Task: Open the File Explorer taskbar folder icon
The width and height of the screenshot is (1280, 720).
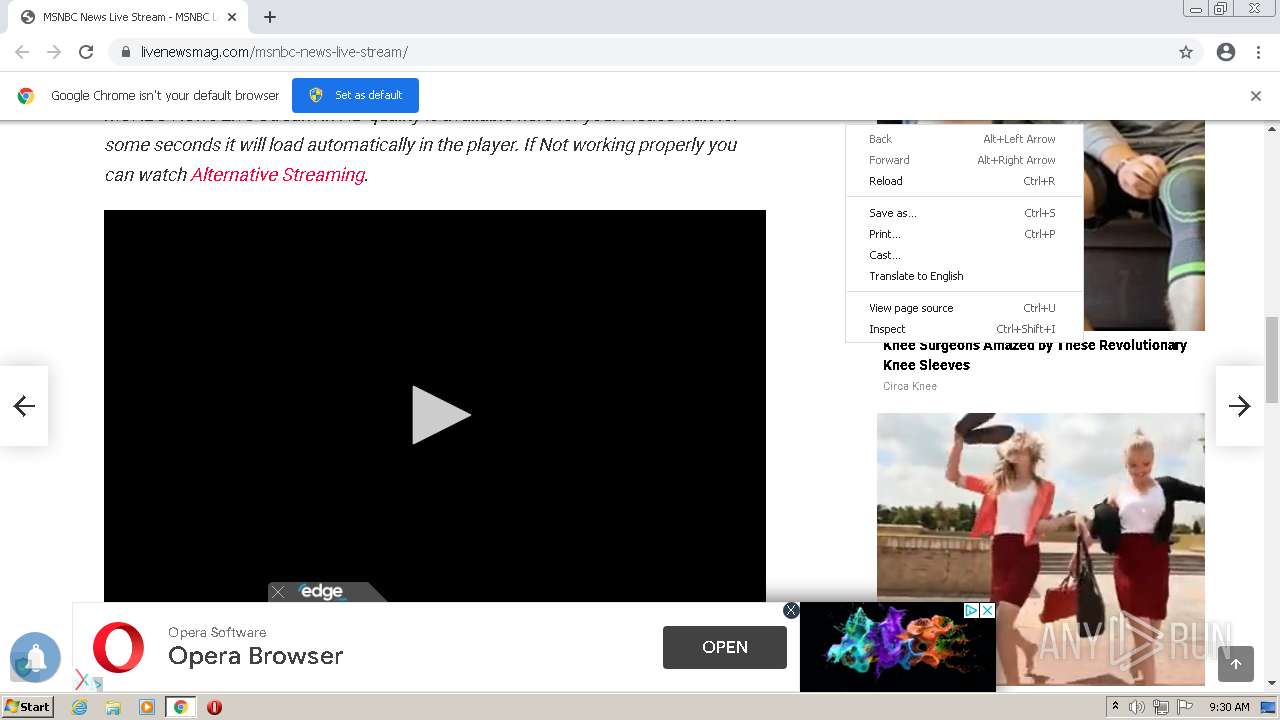Action: coord(113,707)
